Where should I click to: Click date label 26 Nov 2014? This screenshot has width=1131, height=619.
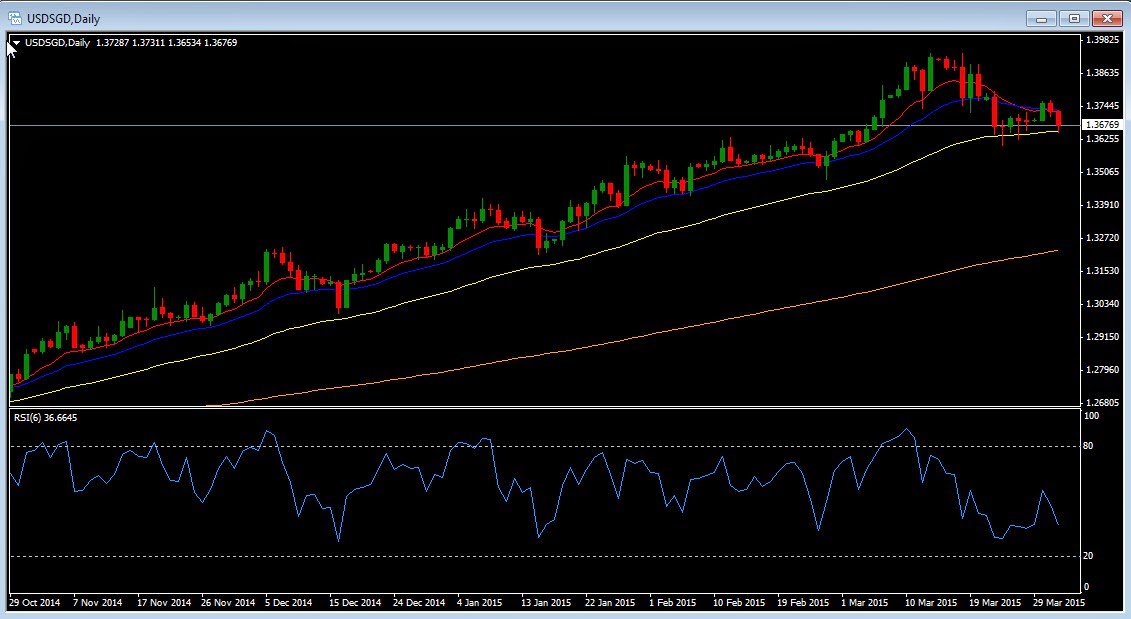(228, 602)
